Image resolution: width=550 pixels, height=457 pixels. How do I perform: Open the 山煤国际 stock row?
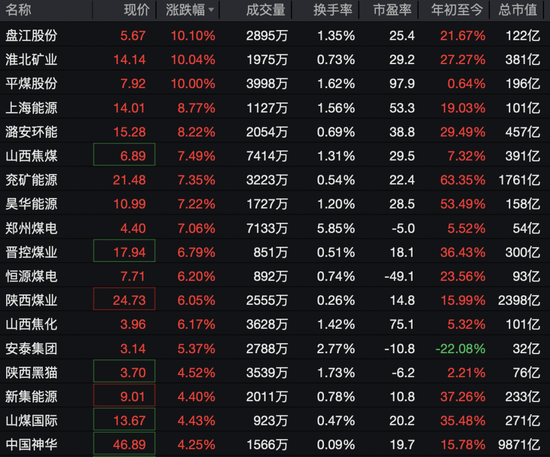coord(275,421)
